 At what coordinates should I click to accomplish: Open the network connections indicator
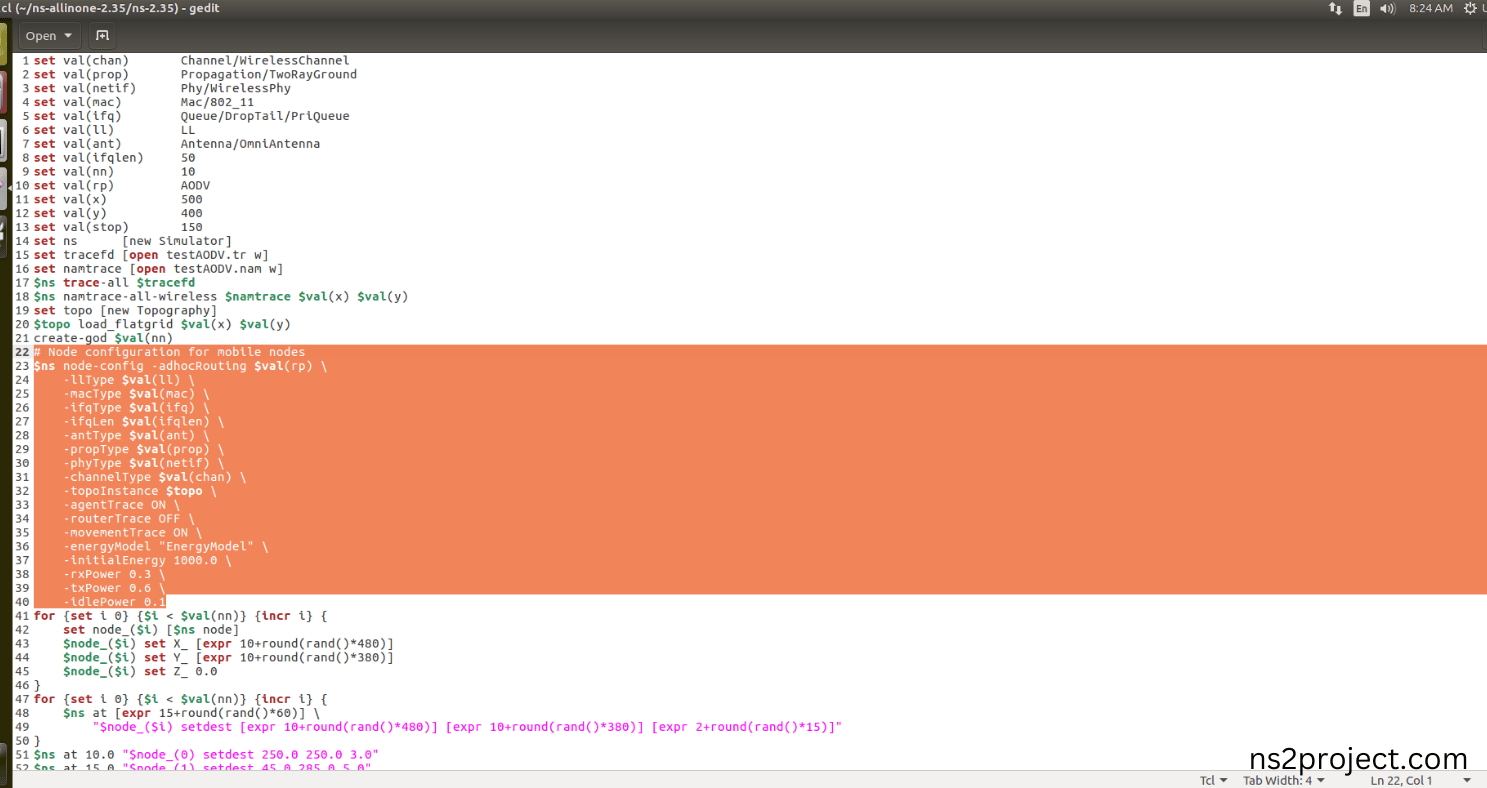pos(1335,8)
